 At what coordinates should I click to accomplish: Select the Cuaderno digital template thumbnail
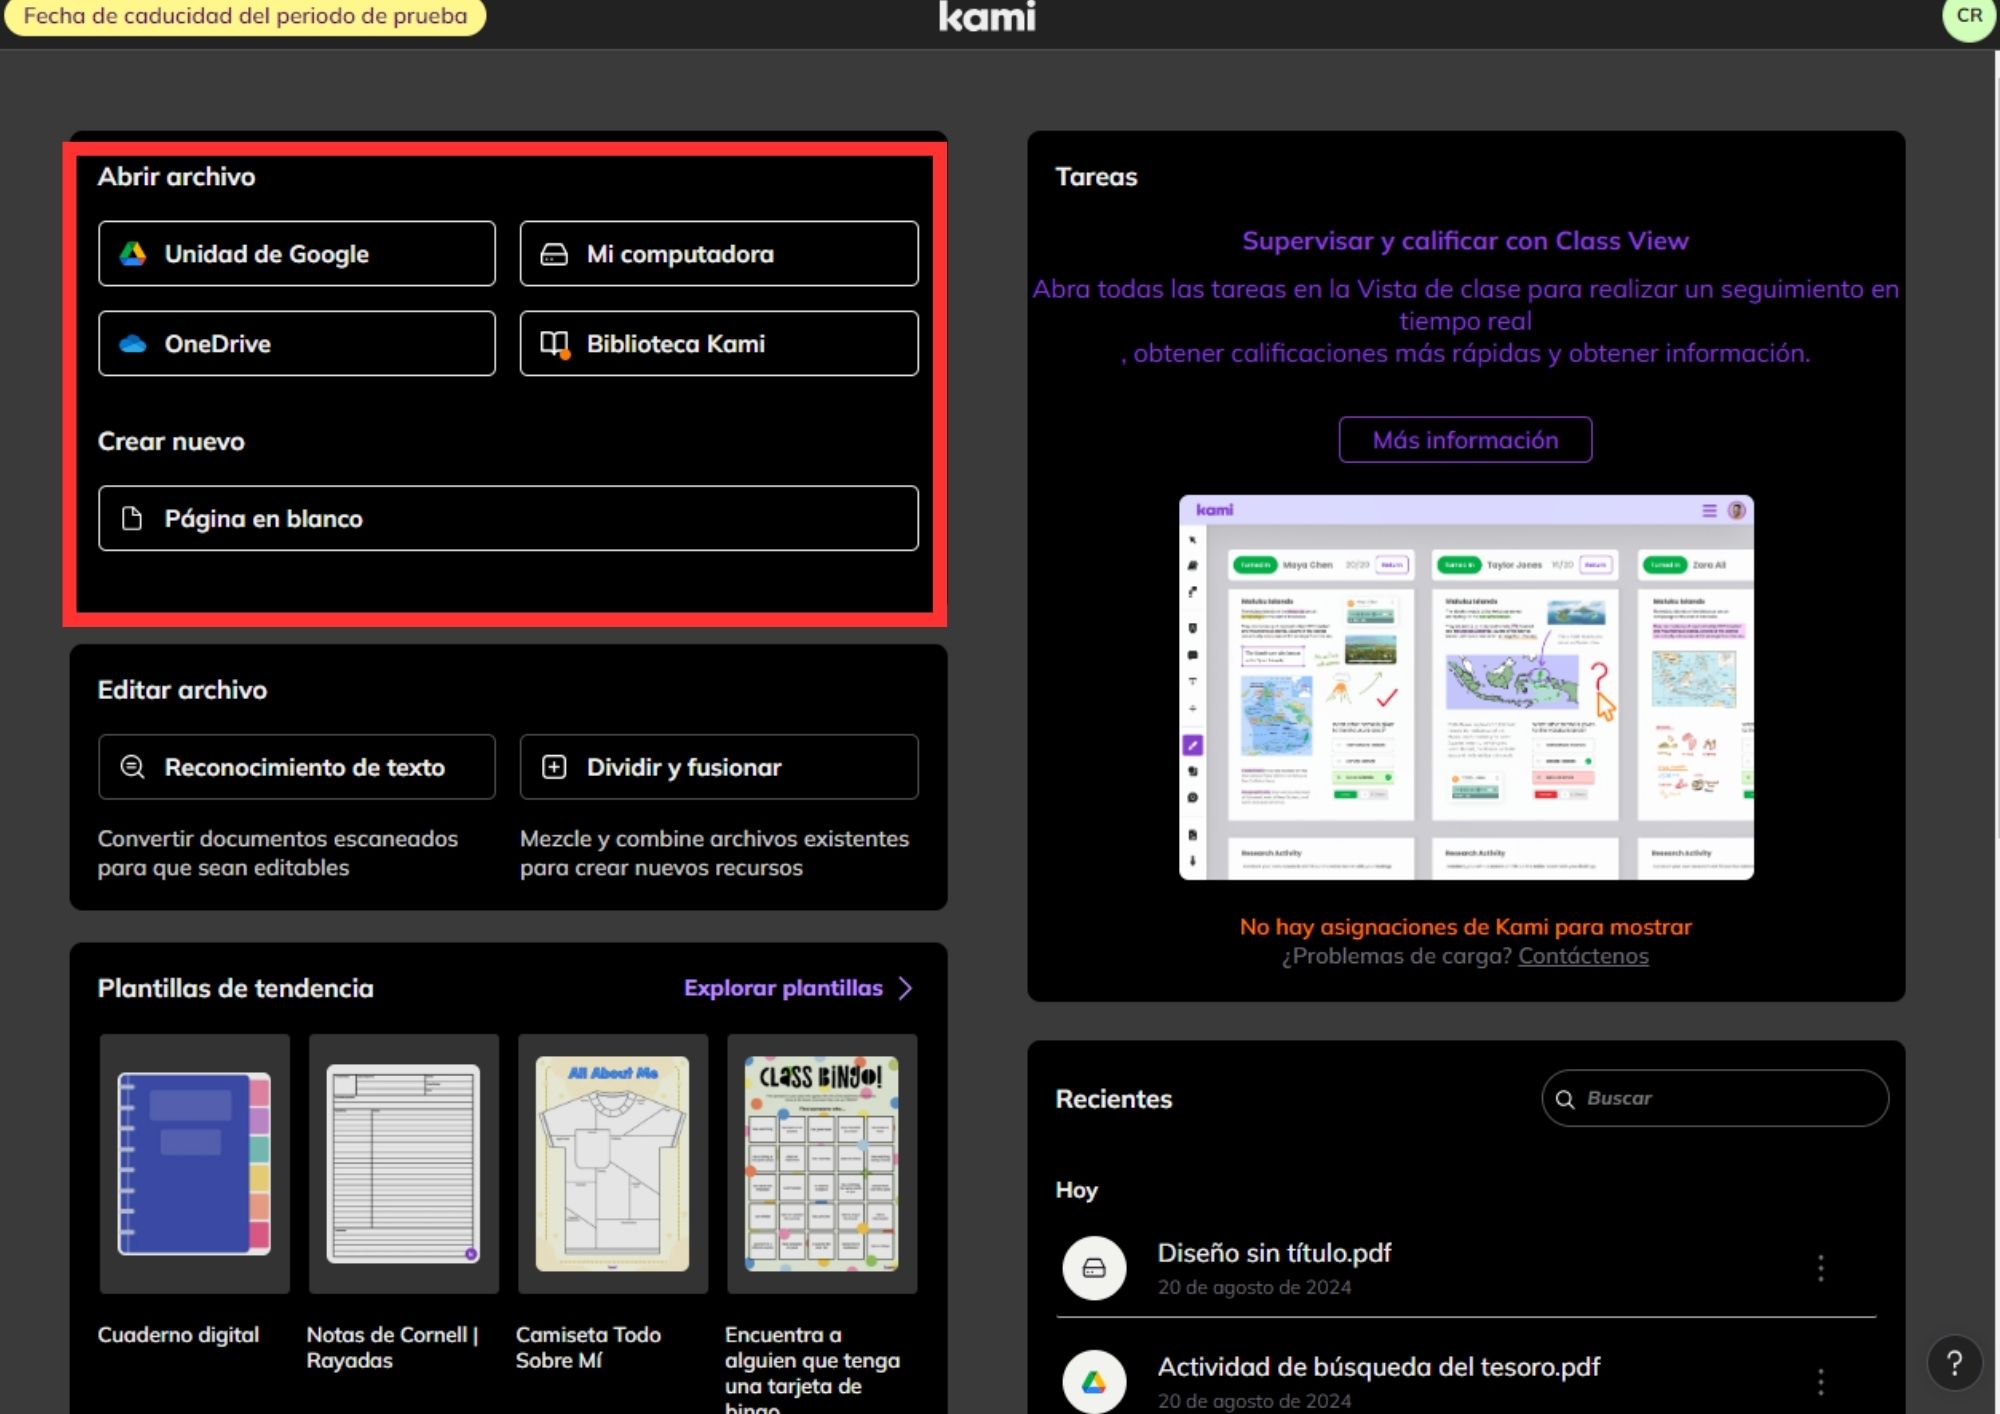pyautogui.click(x=194, y=1164)
